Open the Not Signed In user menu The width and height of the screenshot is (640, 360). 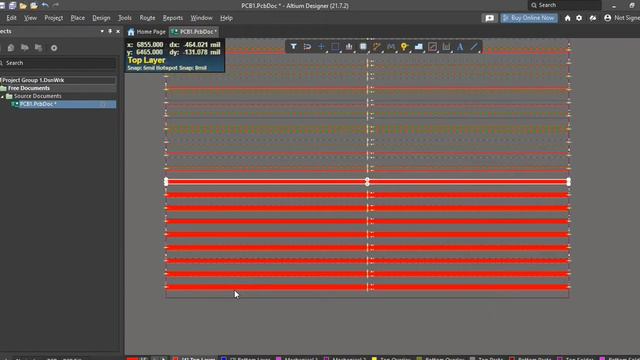pos(622,18)
